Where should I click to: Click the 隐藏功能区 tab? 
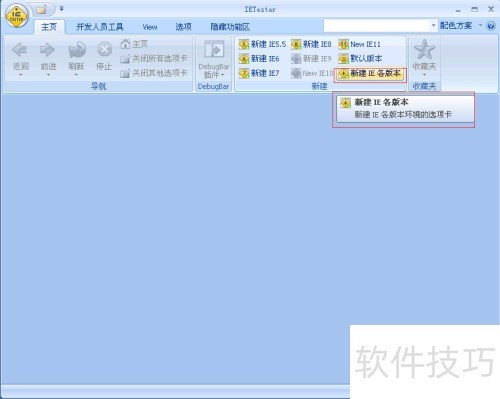(x=230, y=27)
